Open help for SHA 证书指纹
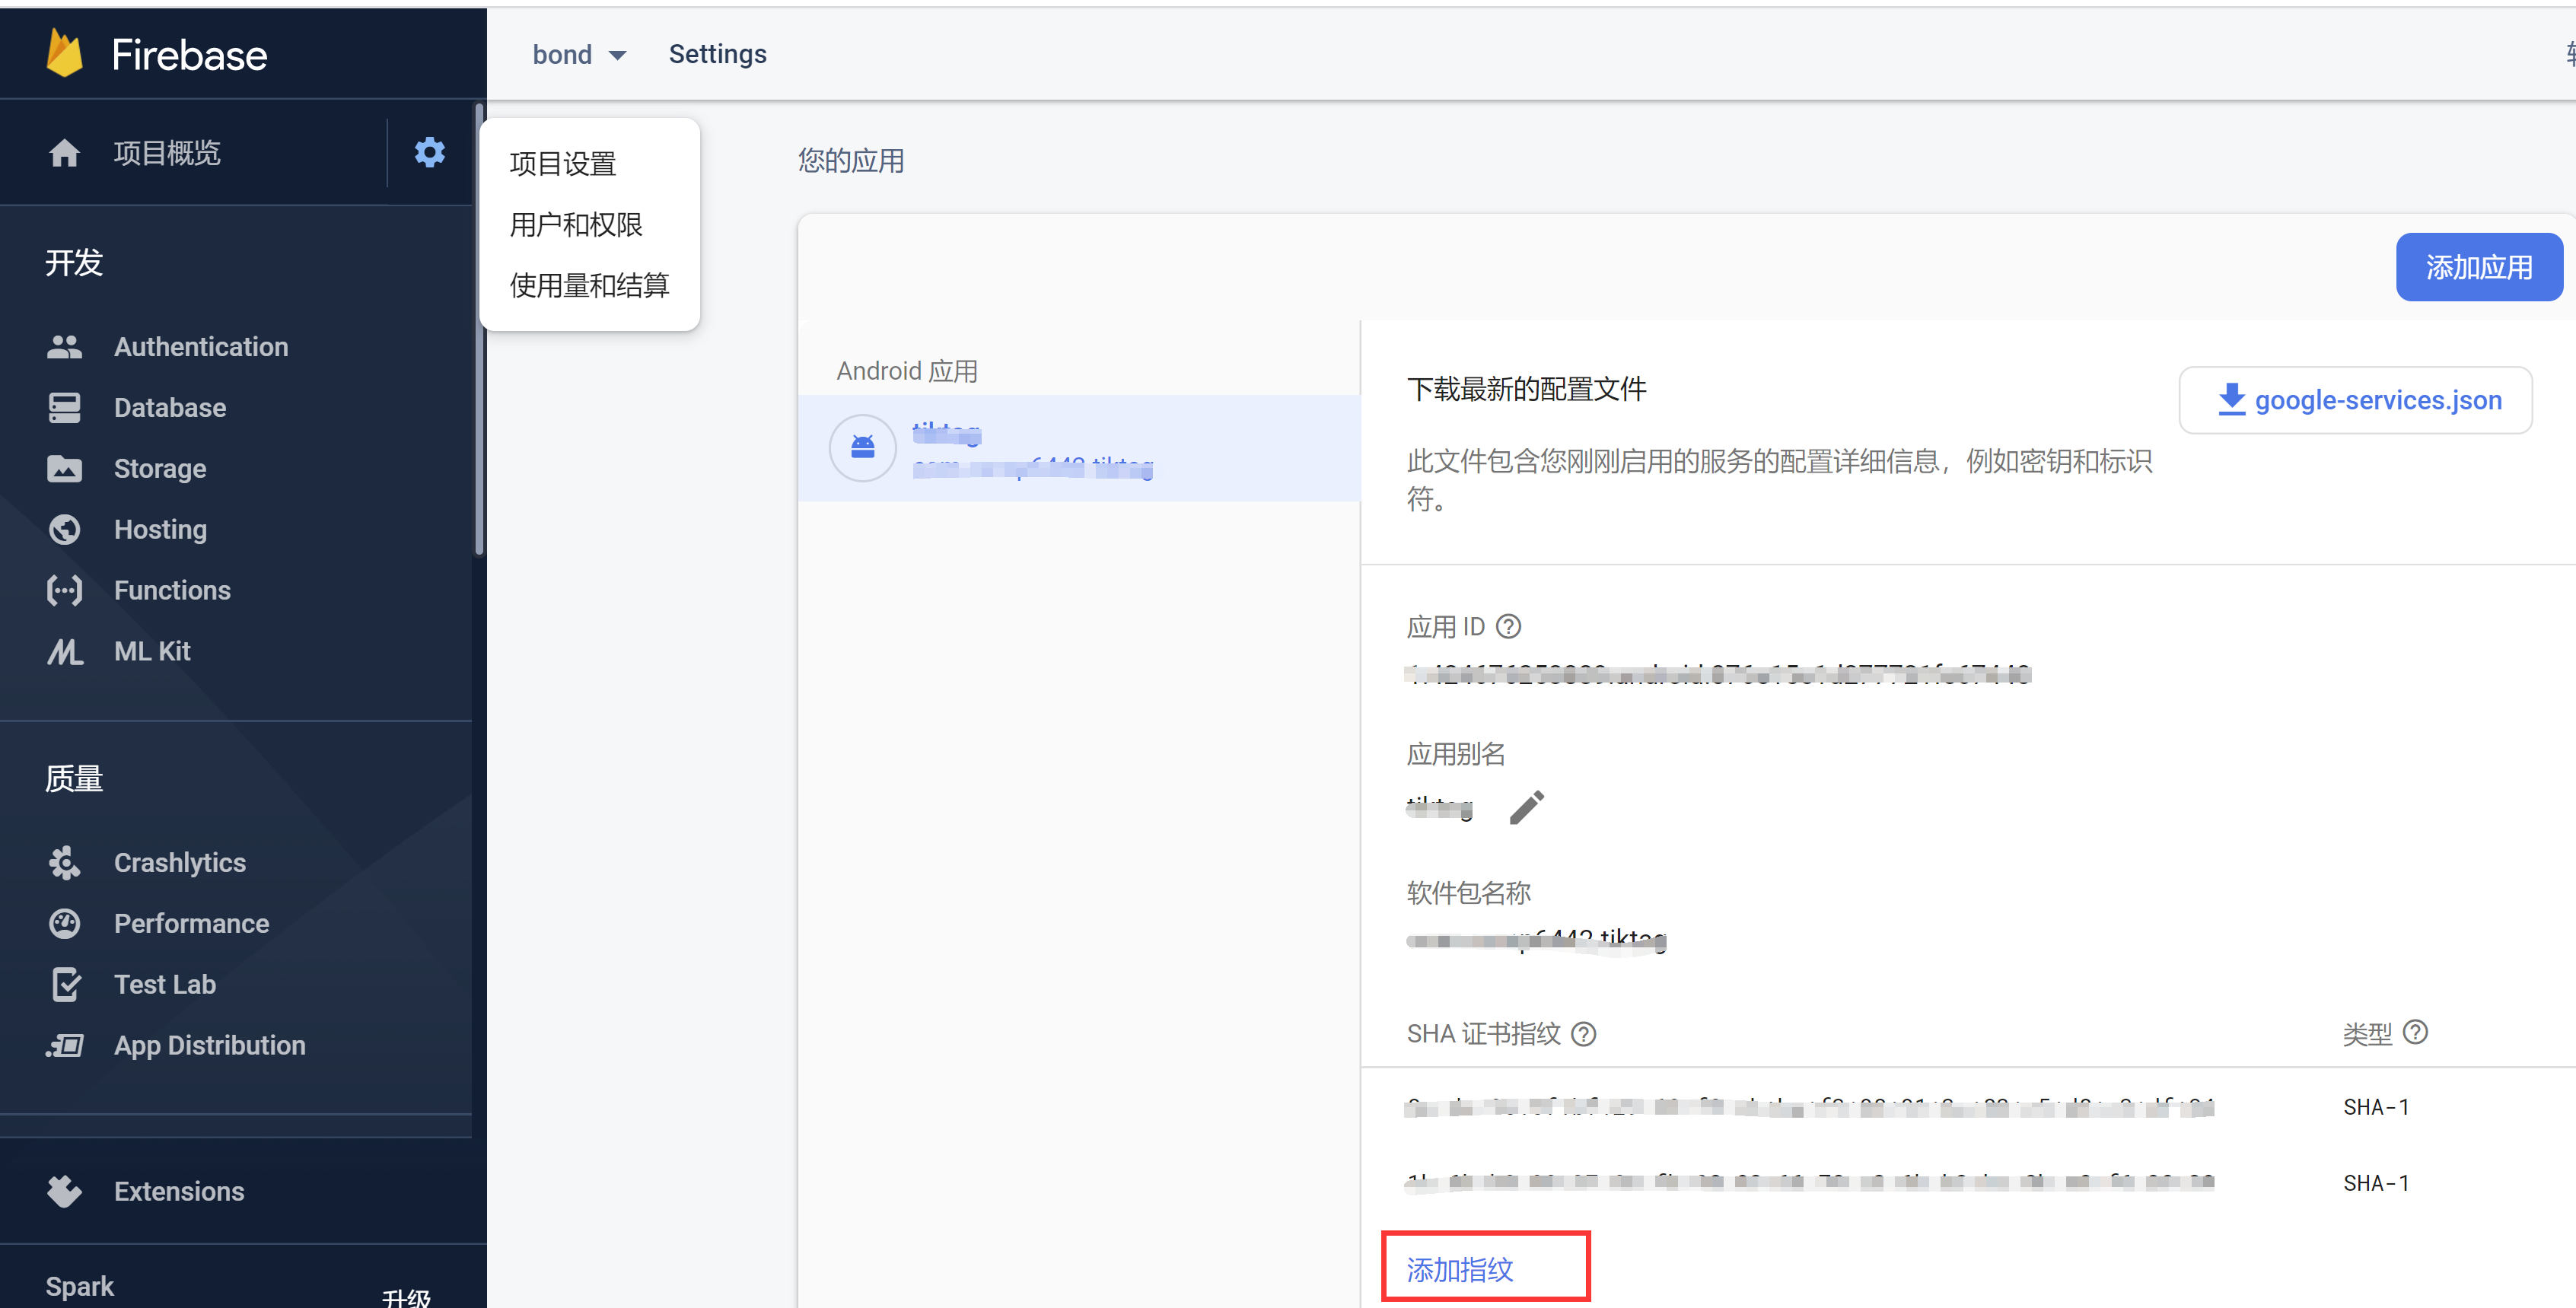The height and width of the screenshot is (1308, 2576). pyautogui.click(x=1584, y=1033)
